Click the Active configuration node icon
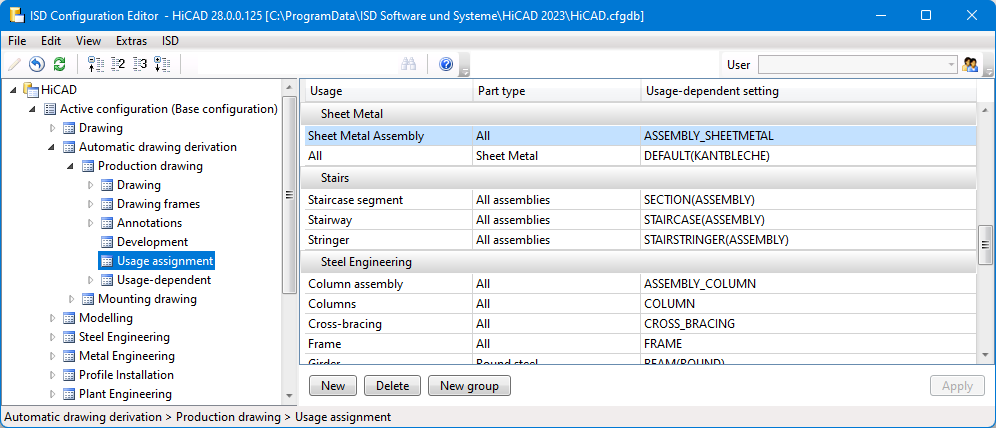 click(50, 109)
